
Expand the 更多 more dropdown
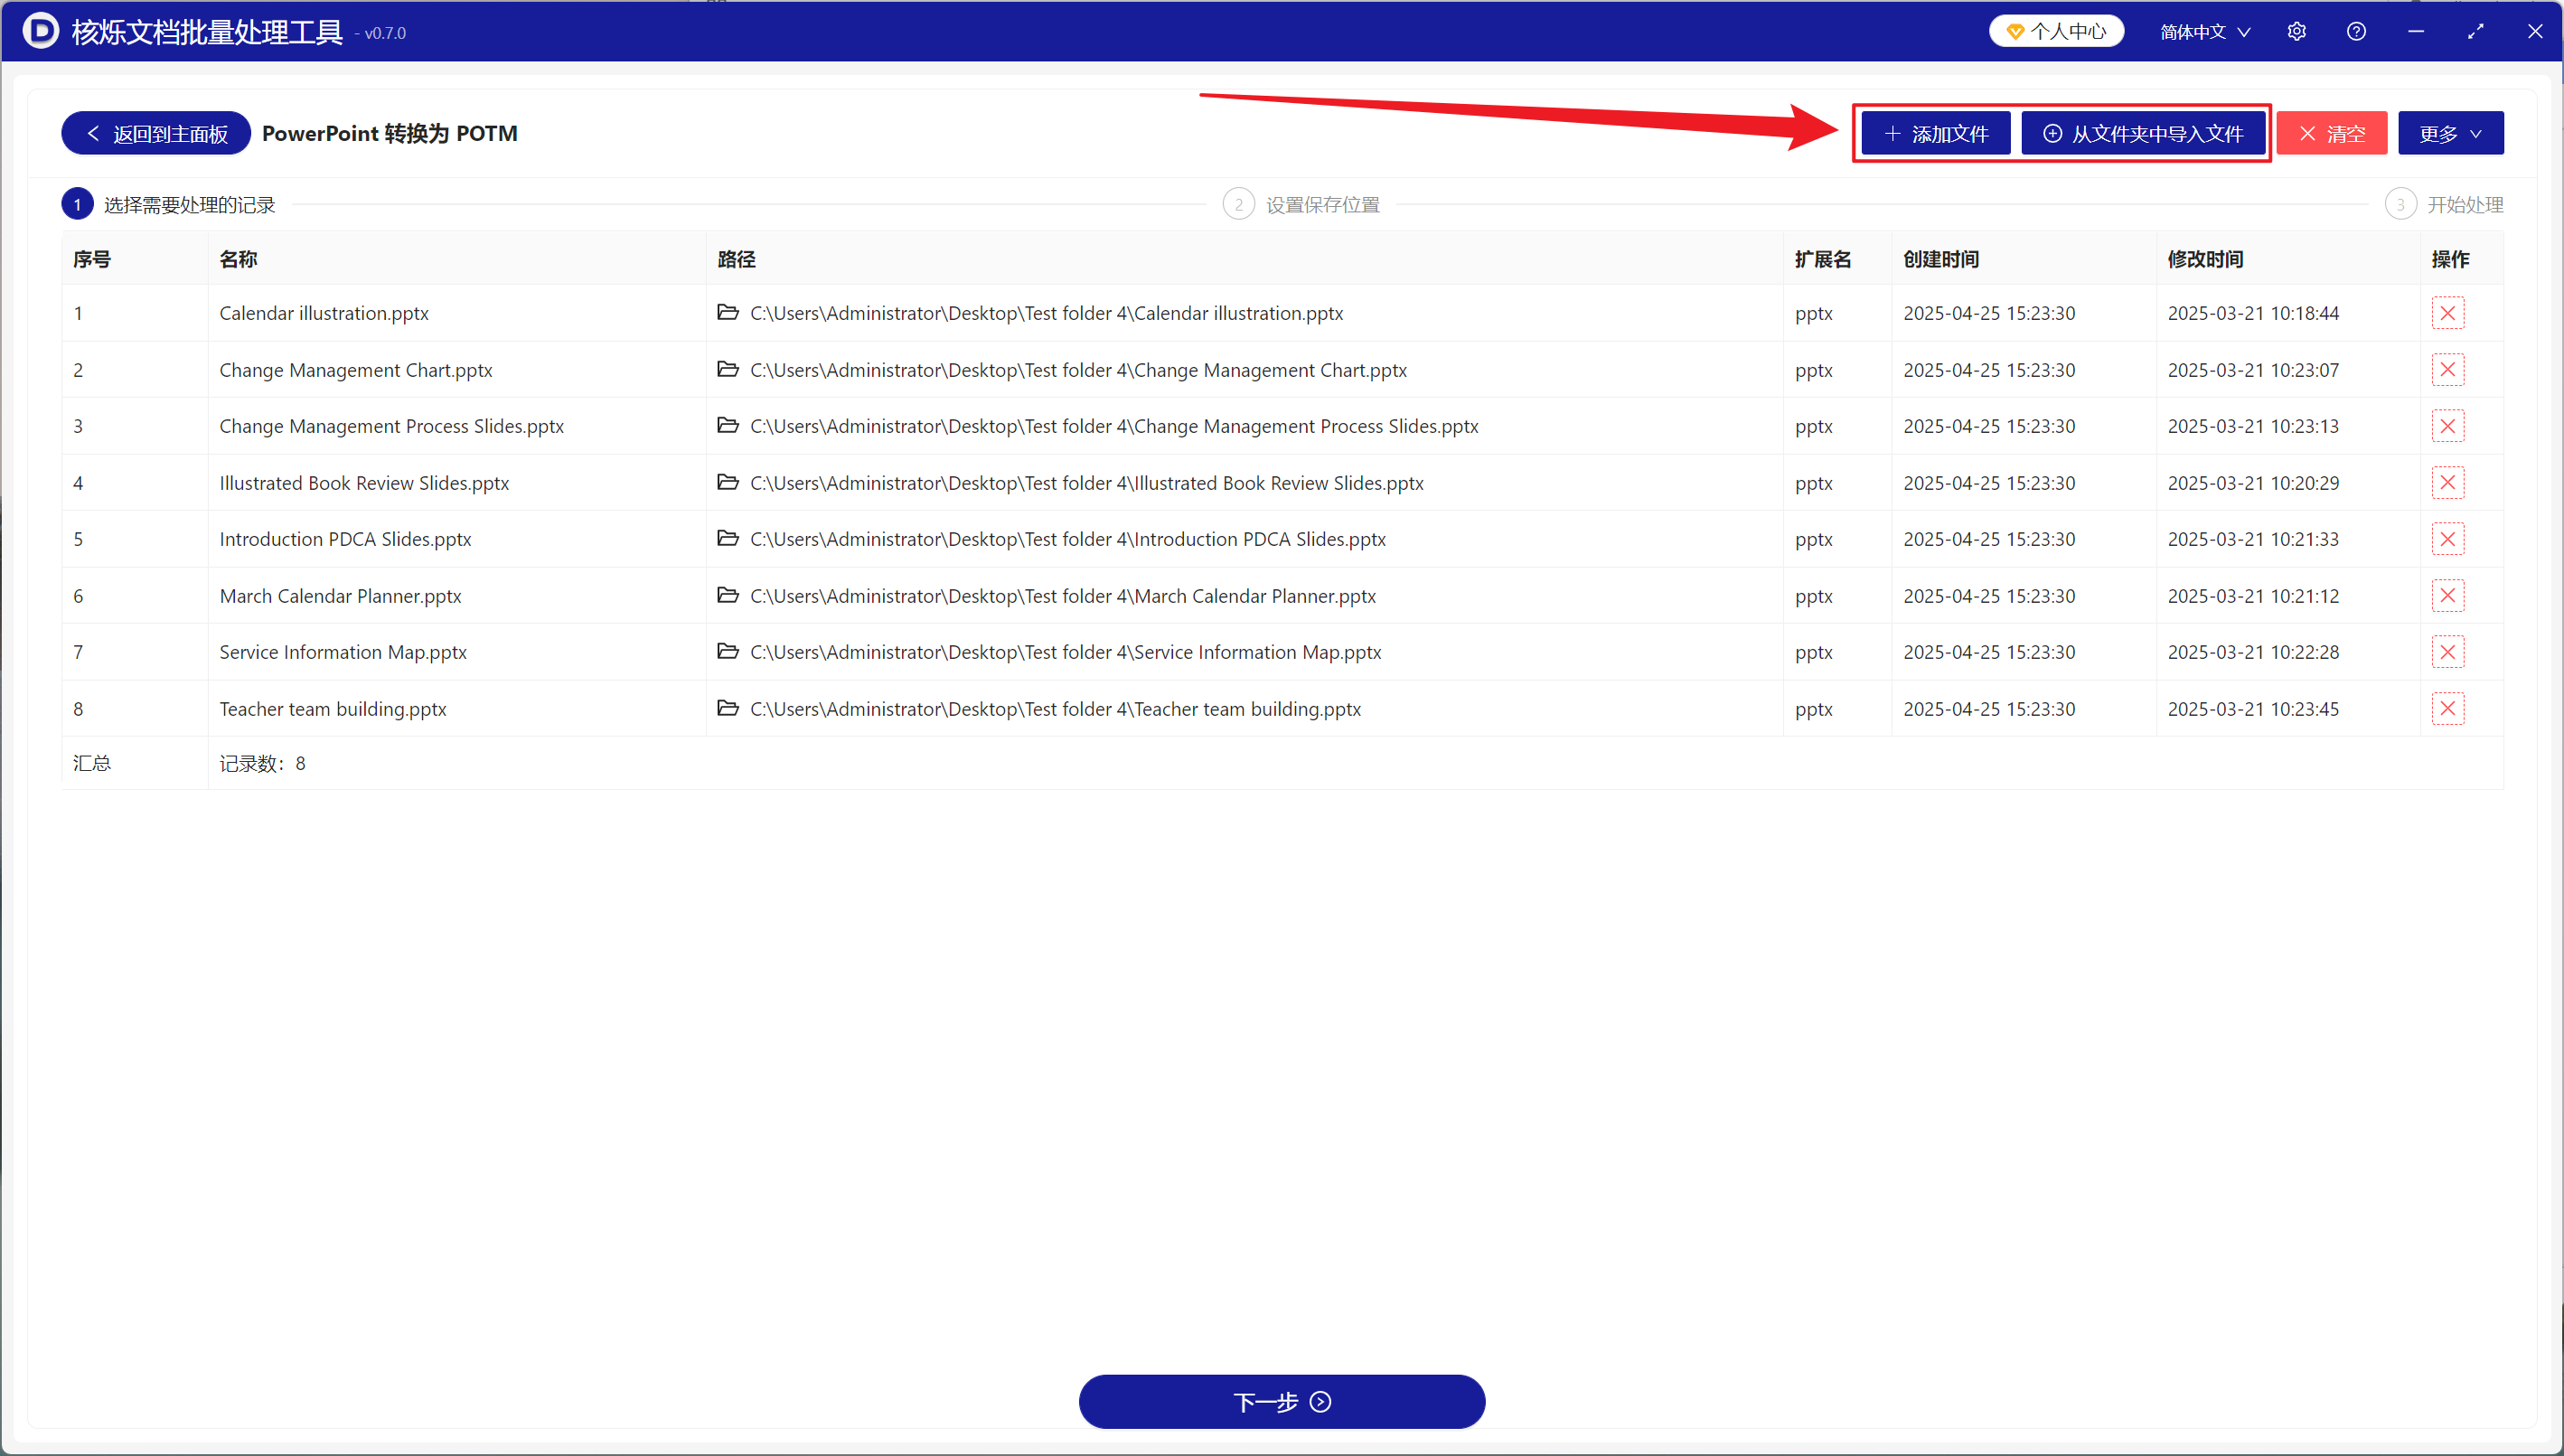2450,134
